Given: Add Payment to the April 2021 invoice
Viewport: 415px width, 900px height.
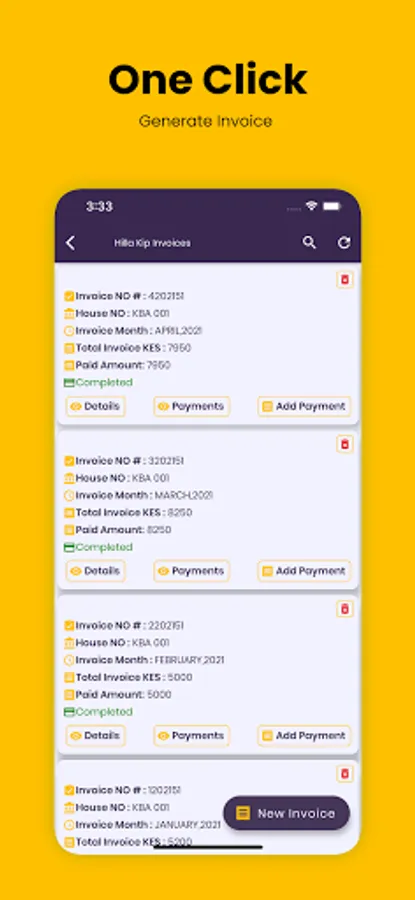Looking at the screenshot, I should point(304,406).
